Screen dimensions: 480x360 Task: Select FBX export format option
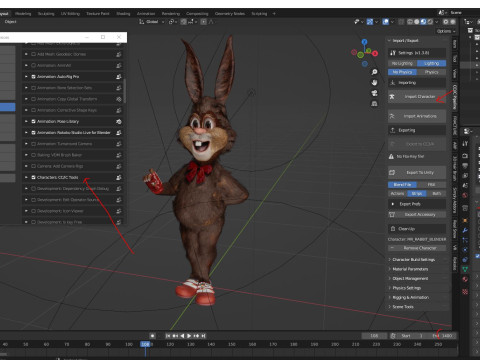pyautogui.click(x=431, y=184)
